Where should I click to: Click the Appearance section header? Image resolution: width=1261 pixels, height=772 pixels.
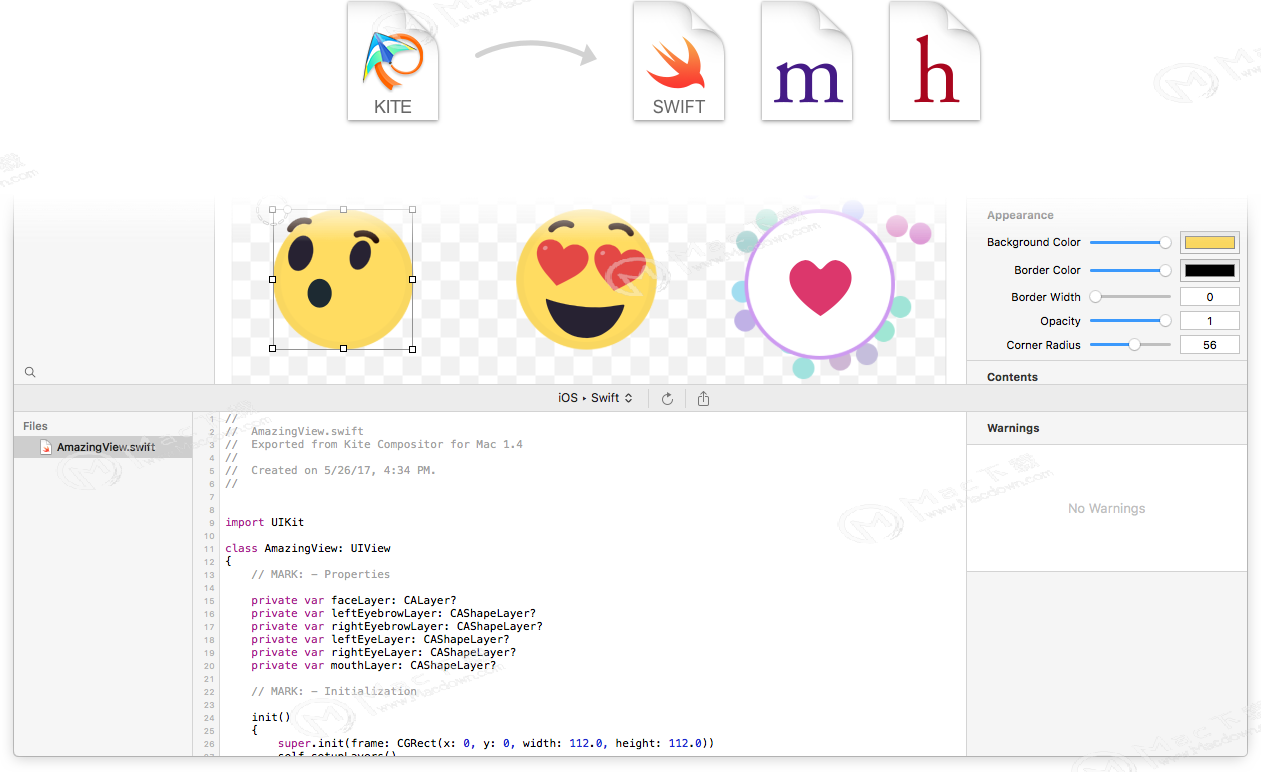(1020, 215)
